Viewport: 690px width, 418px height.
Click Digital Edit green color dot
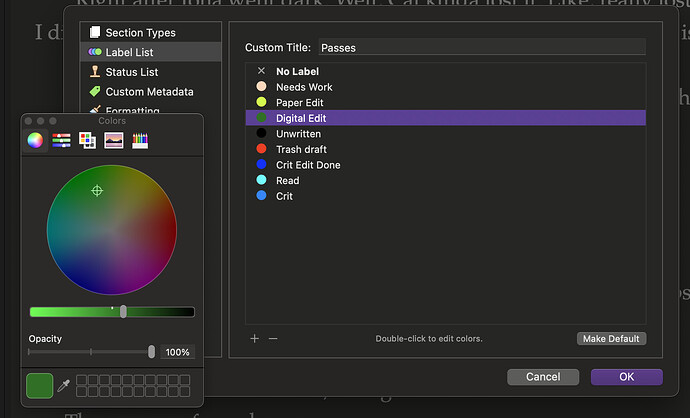[x=261, y=117]
